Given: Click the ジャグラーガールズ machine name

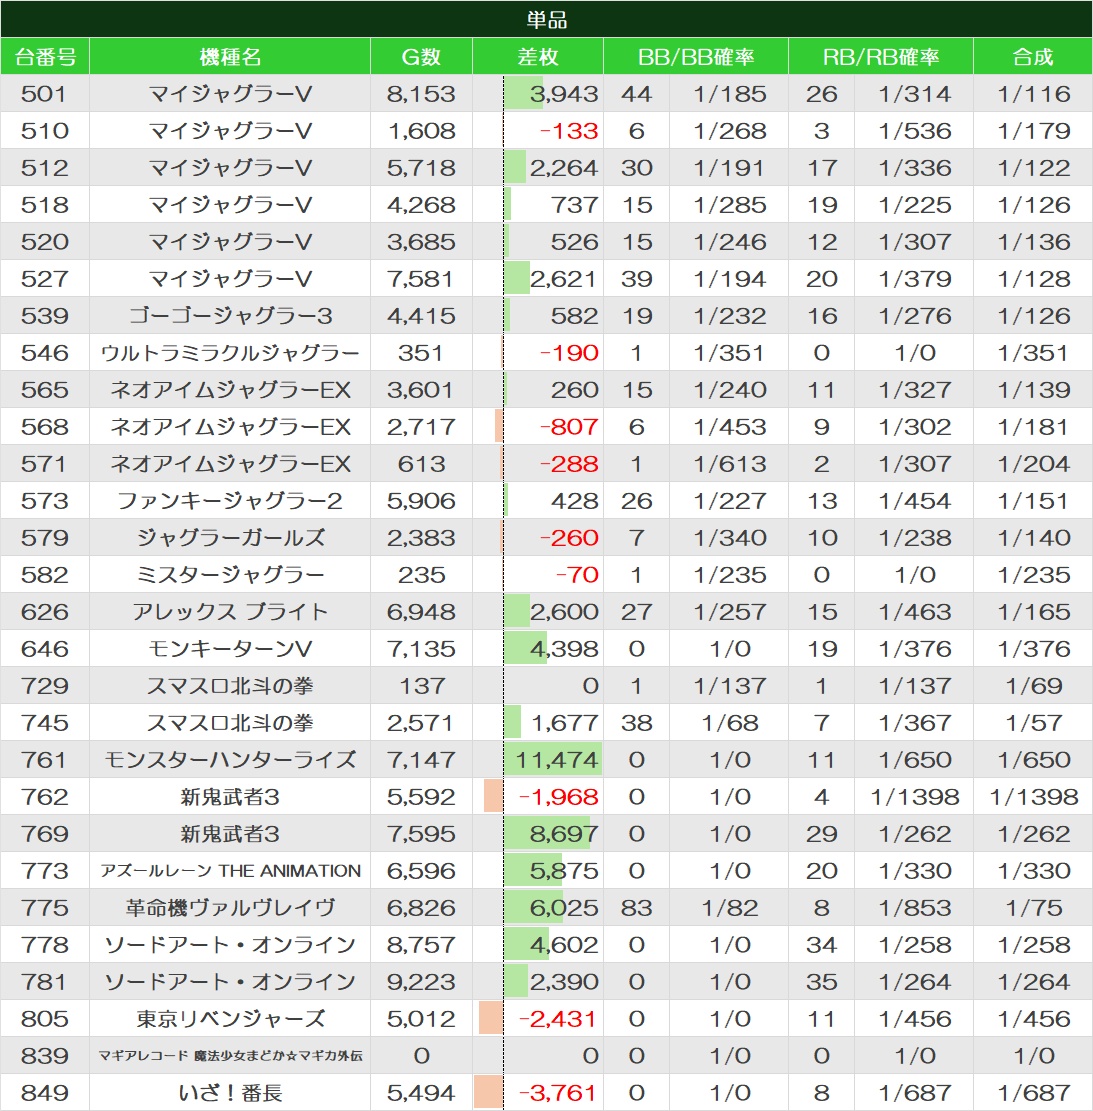Looking at the screenshot, I should click(x=230, y=538).
